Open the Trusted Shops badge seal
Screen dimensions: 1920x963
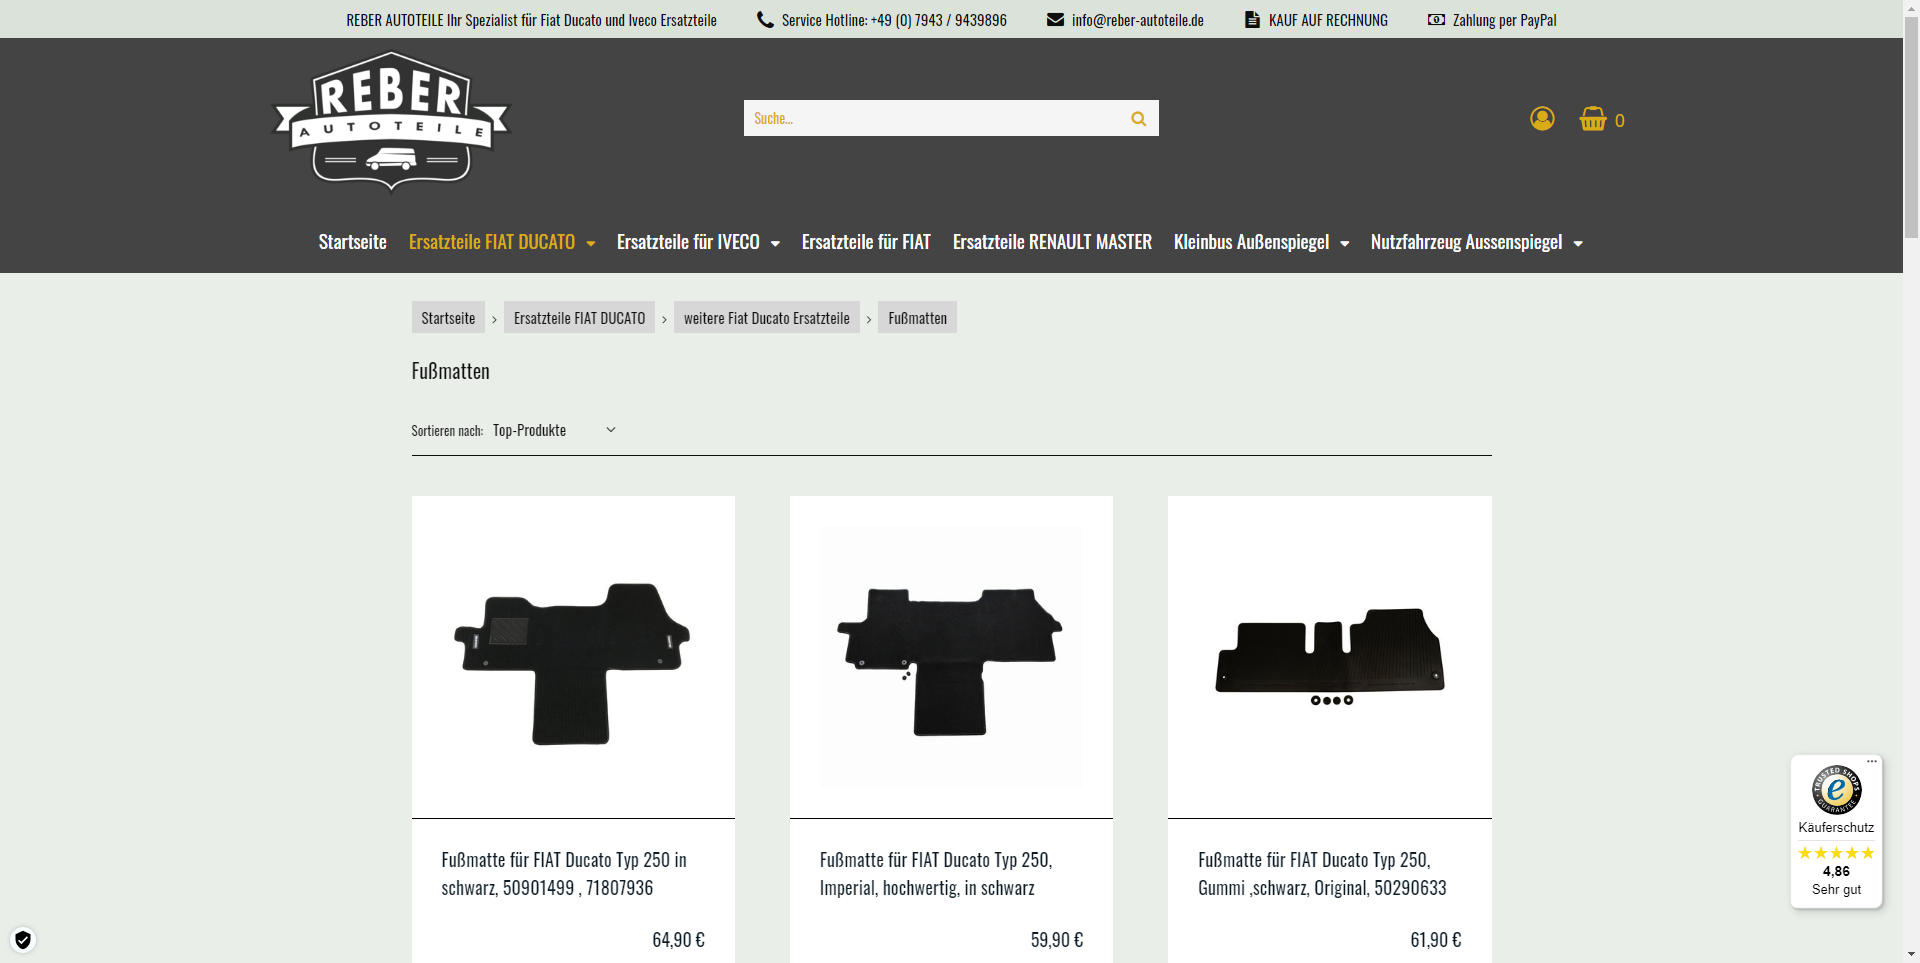1836,790
